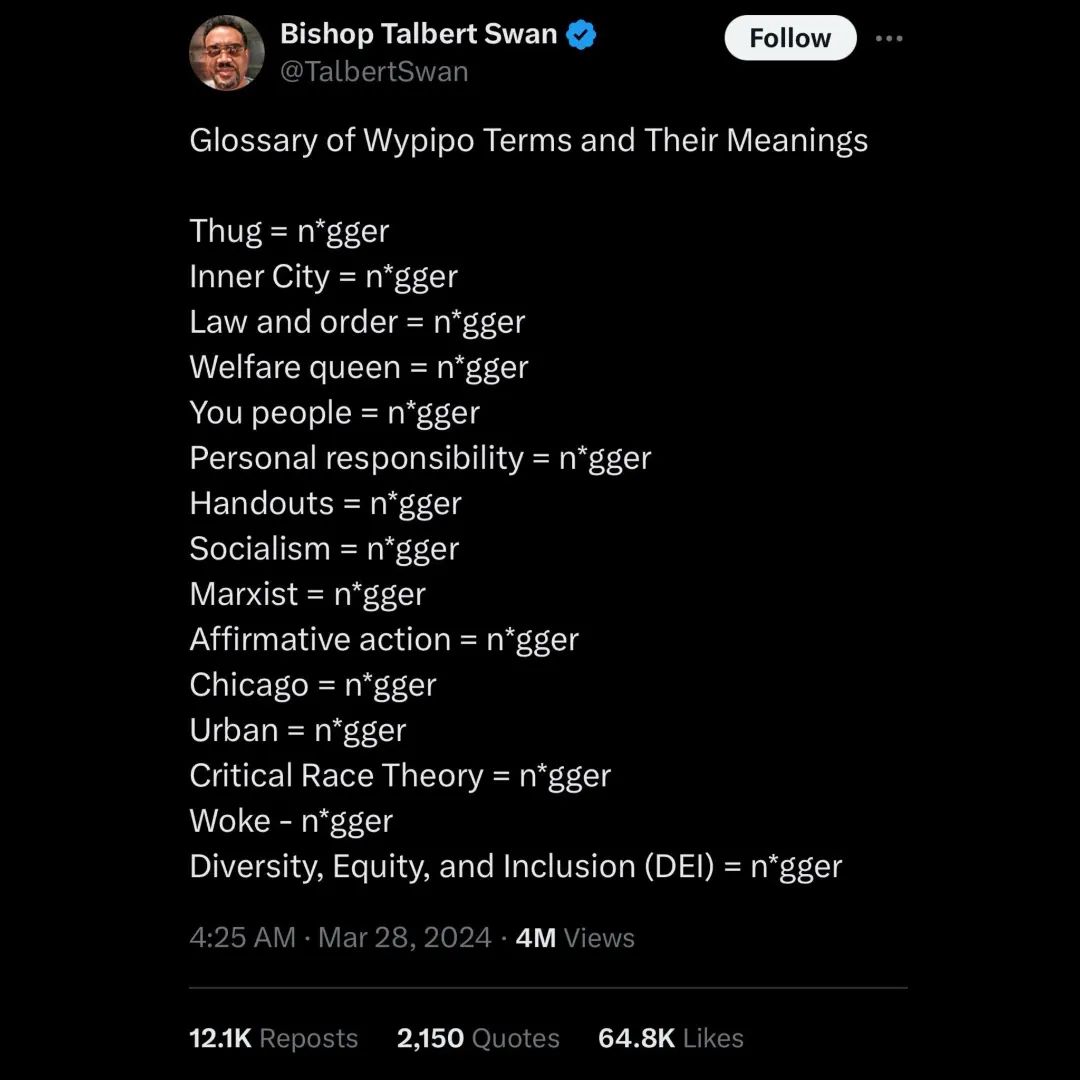
Task: Click the phrase Critical Race Theory
Action: point(336,776)
